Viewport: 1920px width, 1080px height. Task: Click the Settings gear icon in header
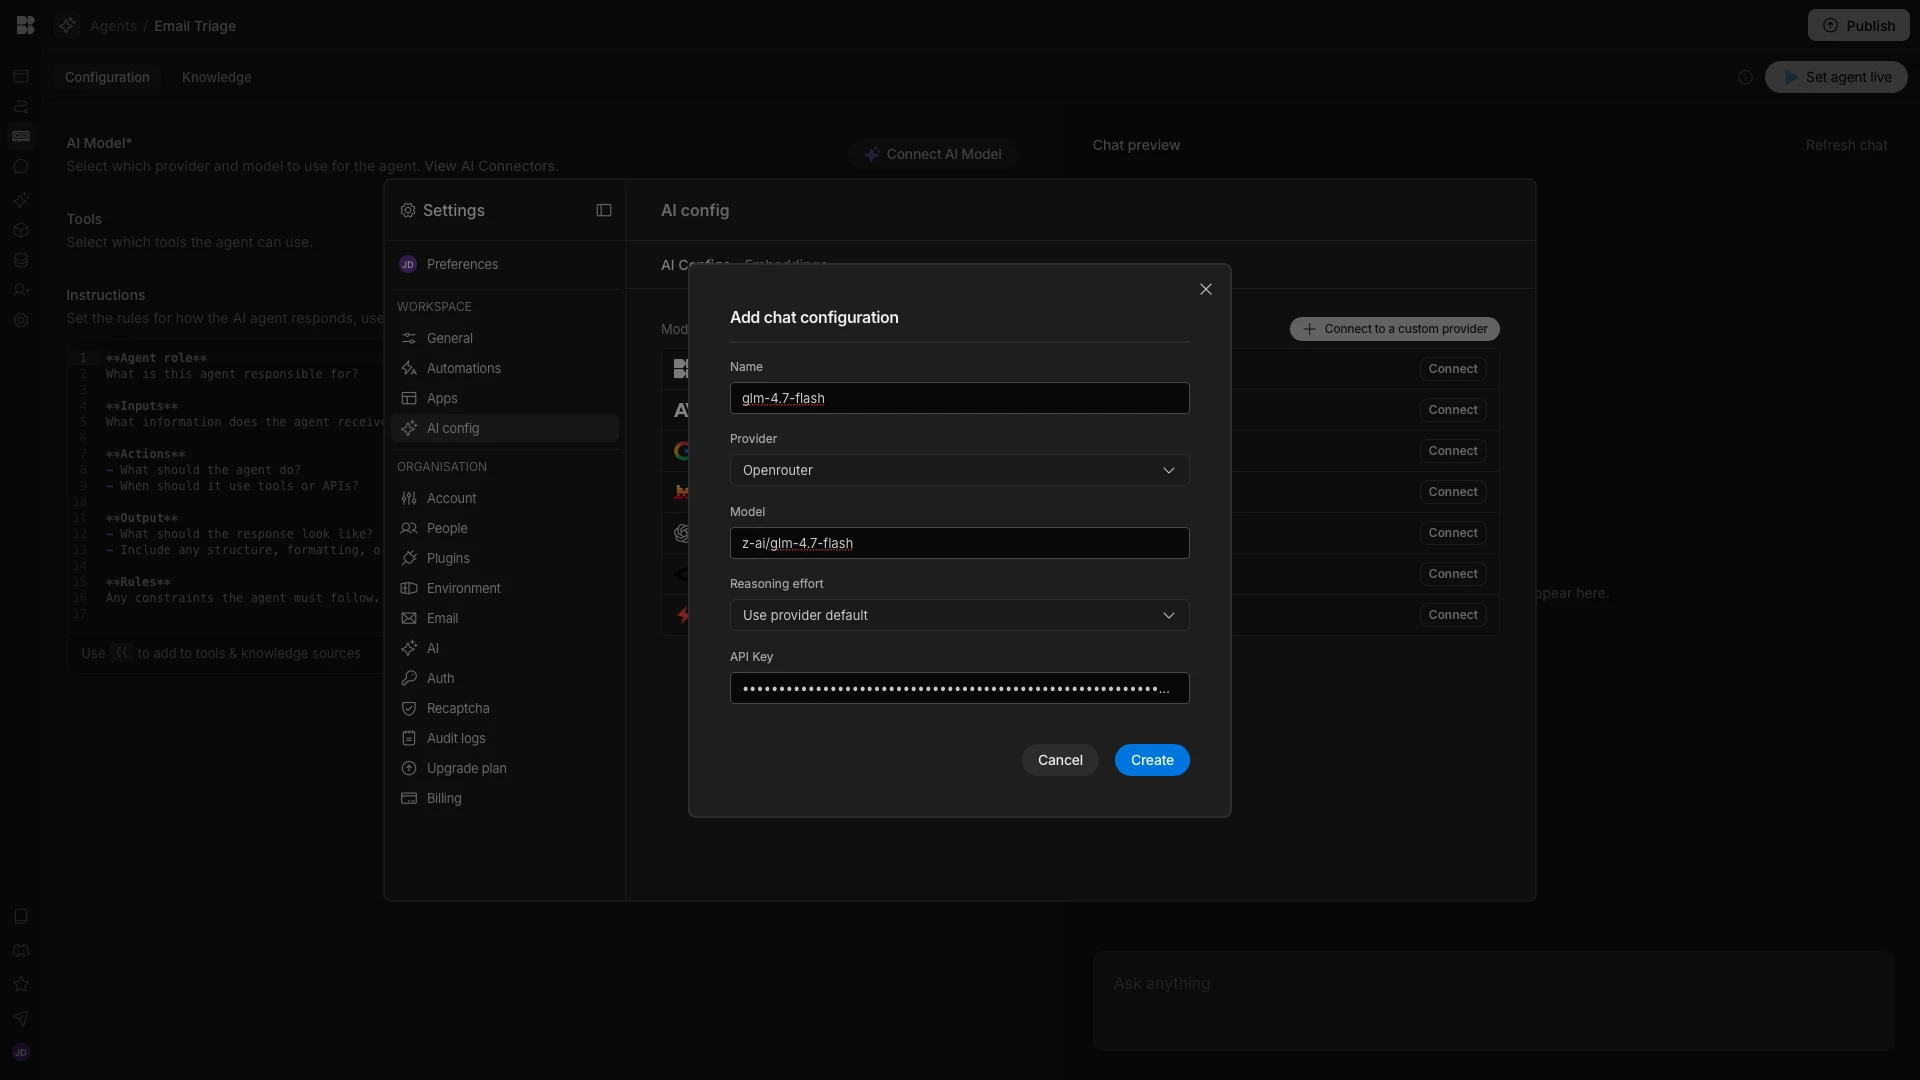[x=408, y=210]
